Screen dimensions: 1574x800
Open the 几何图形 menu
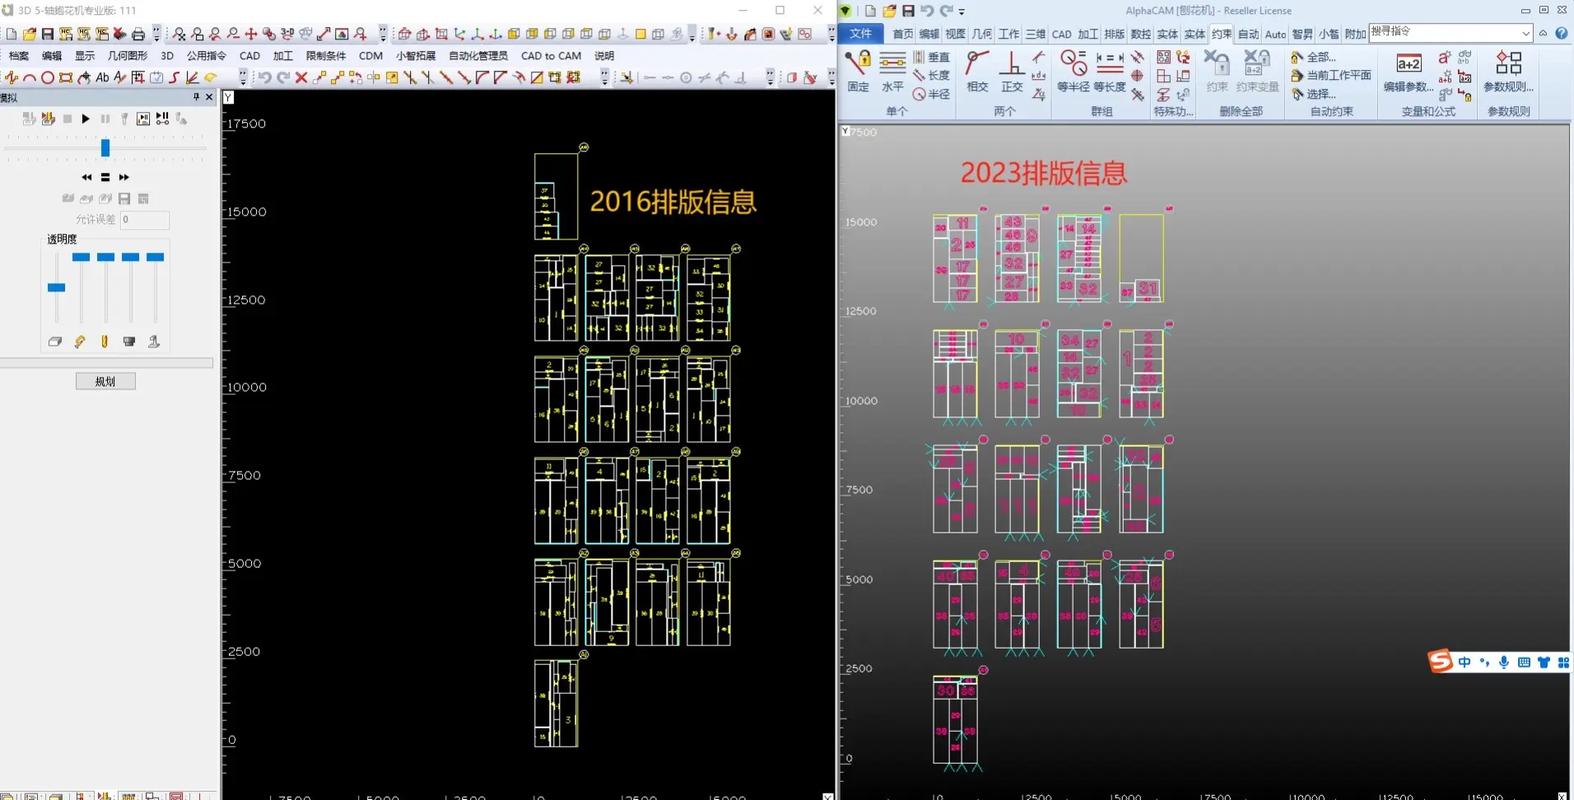coord(127,56)
